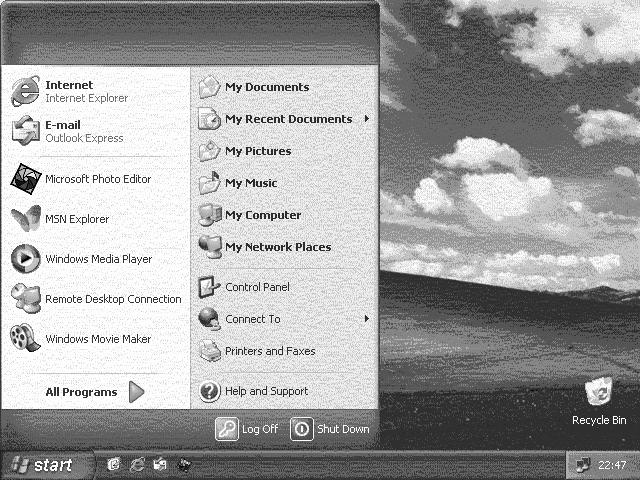Click the My Pictures text label
This screenshot has height=480, width=640.
(258, 151)
